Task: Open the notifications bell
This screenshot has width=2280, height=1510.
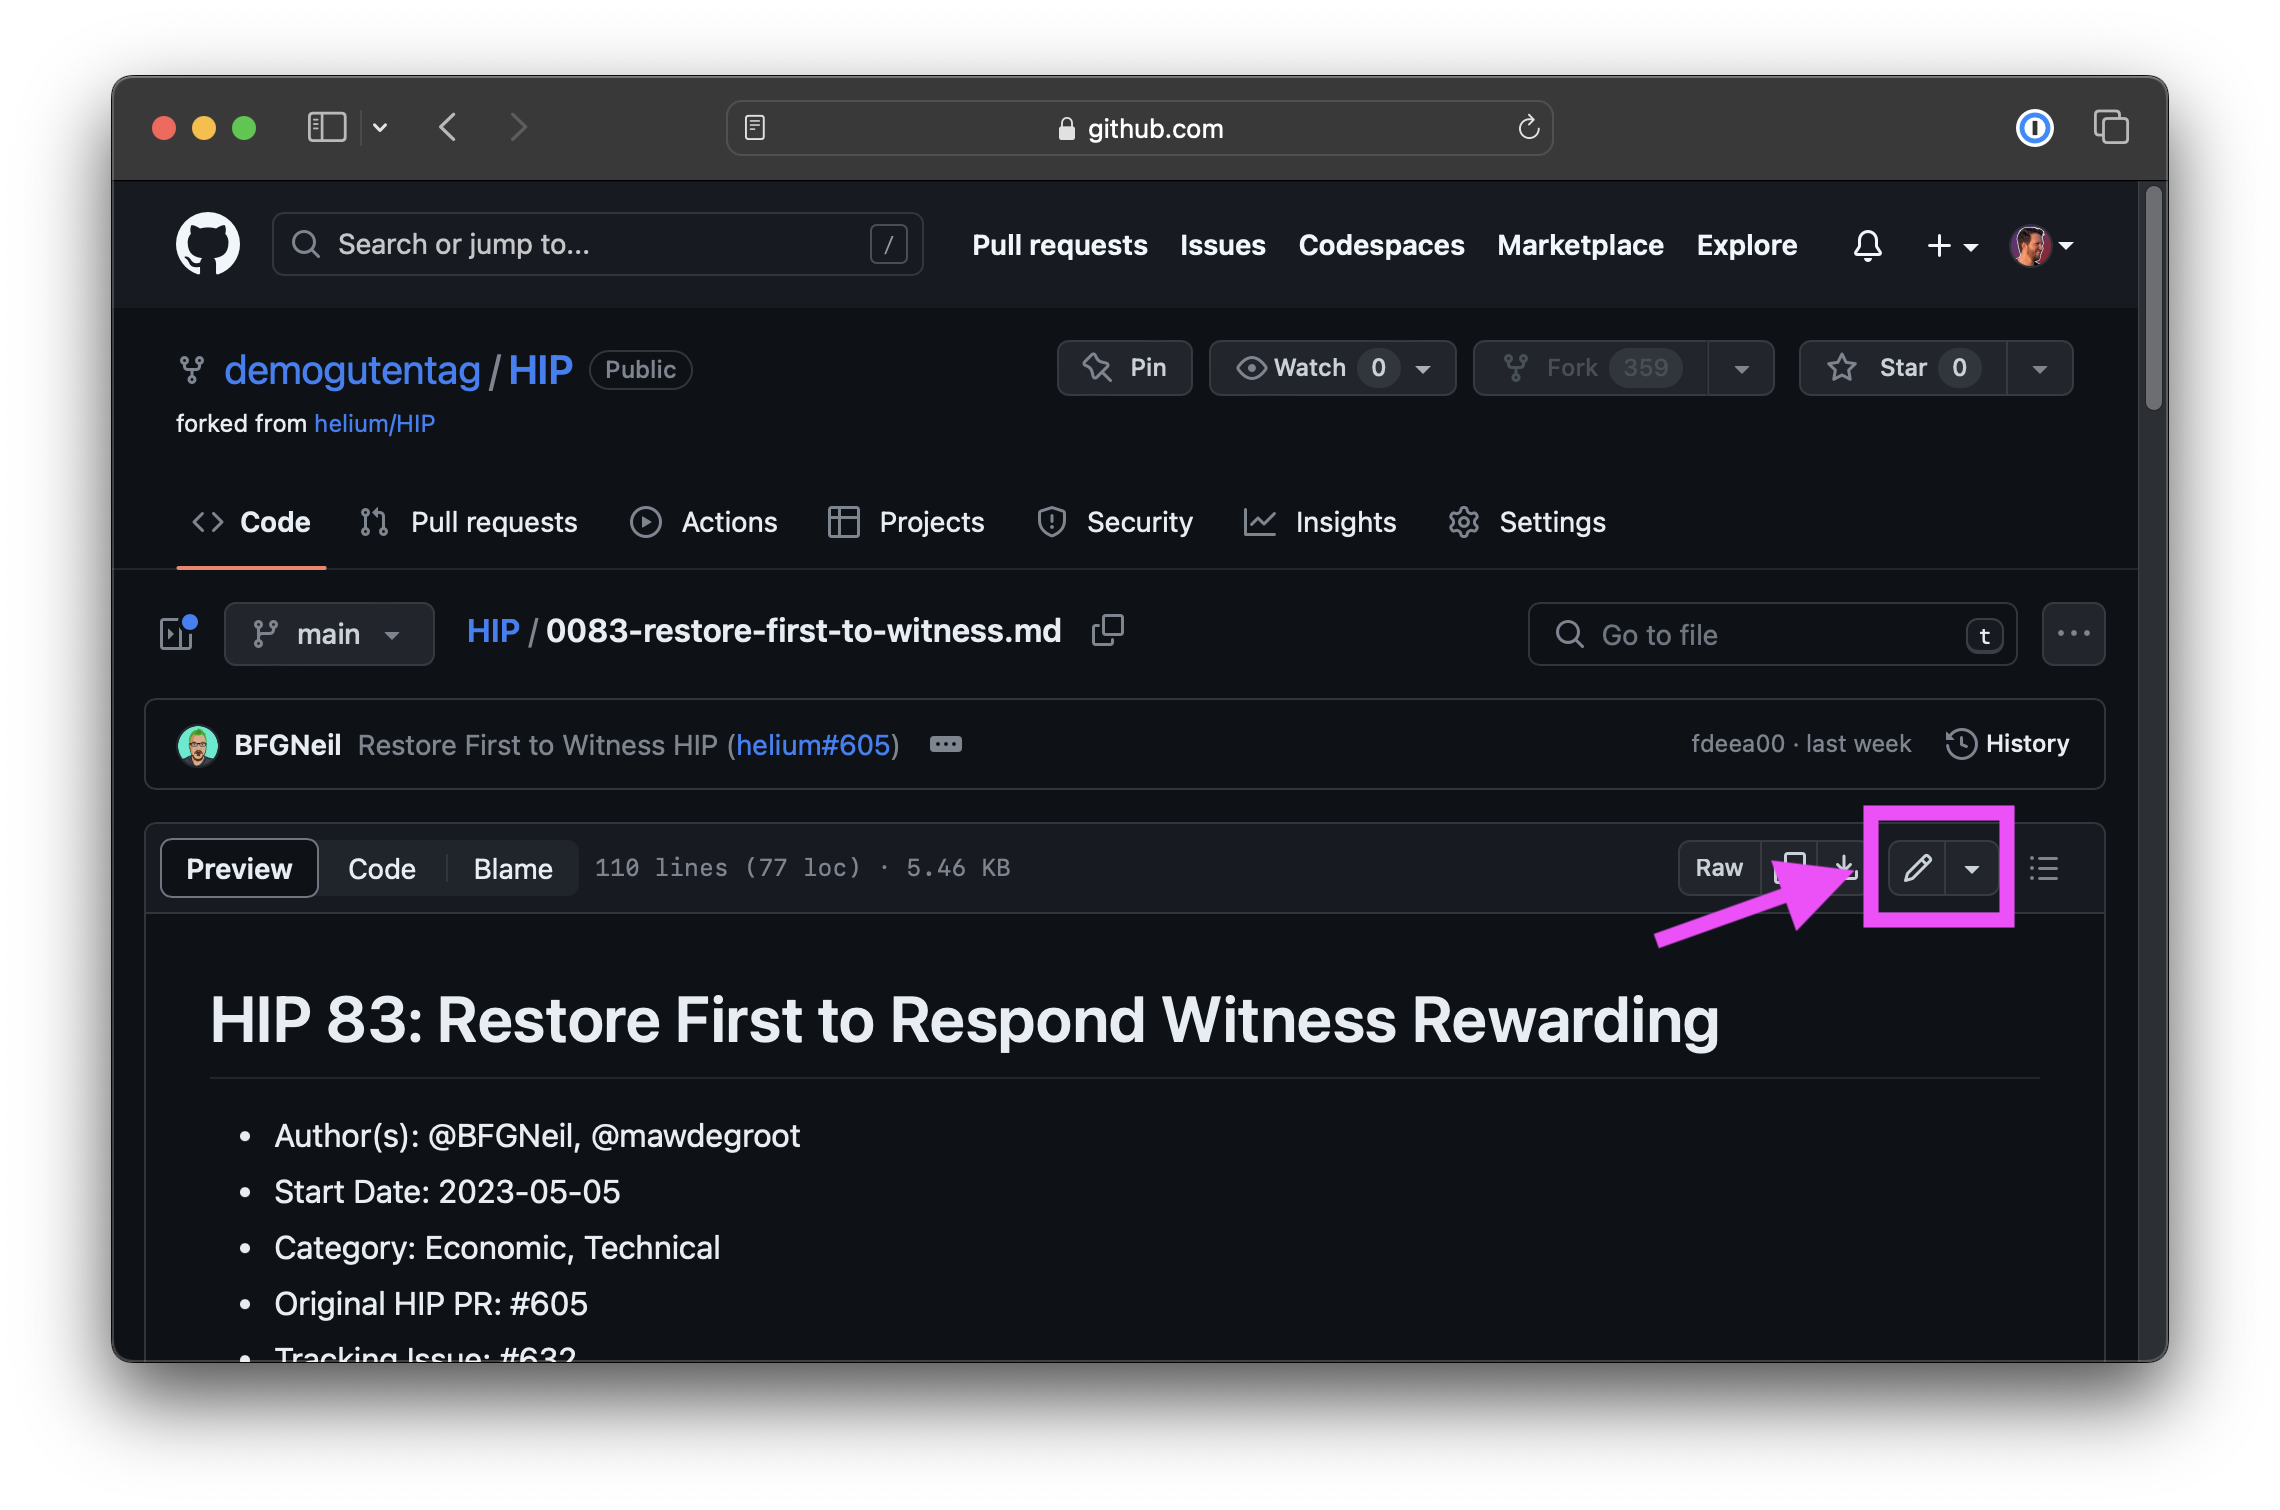Action: coord(1867,245)
